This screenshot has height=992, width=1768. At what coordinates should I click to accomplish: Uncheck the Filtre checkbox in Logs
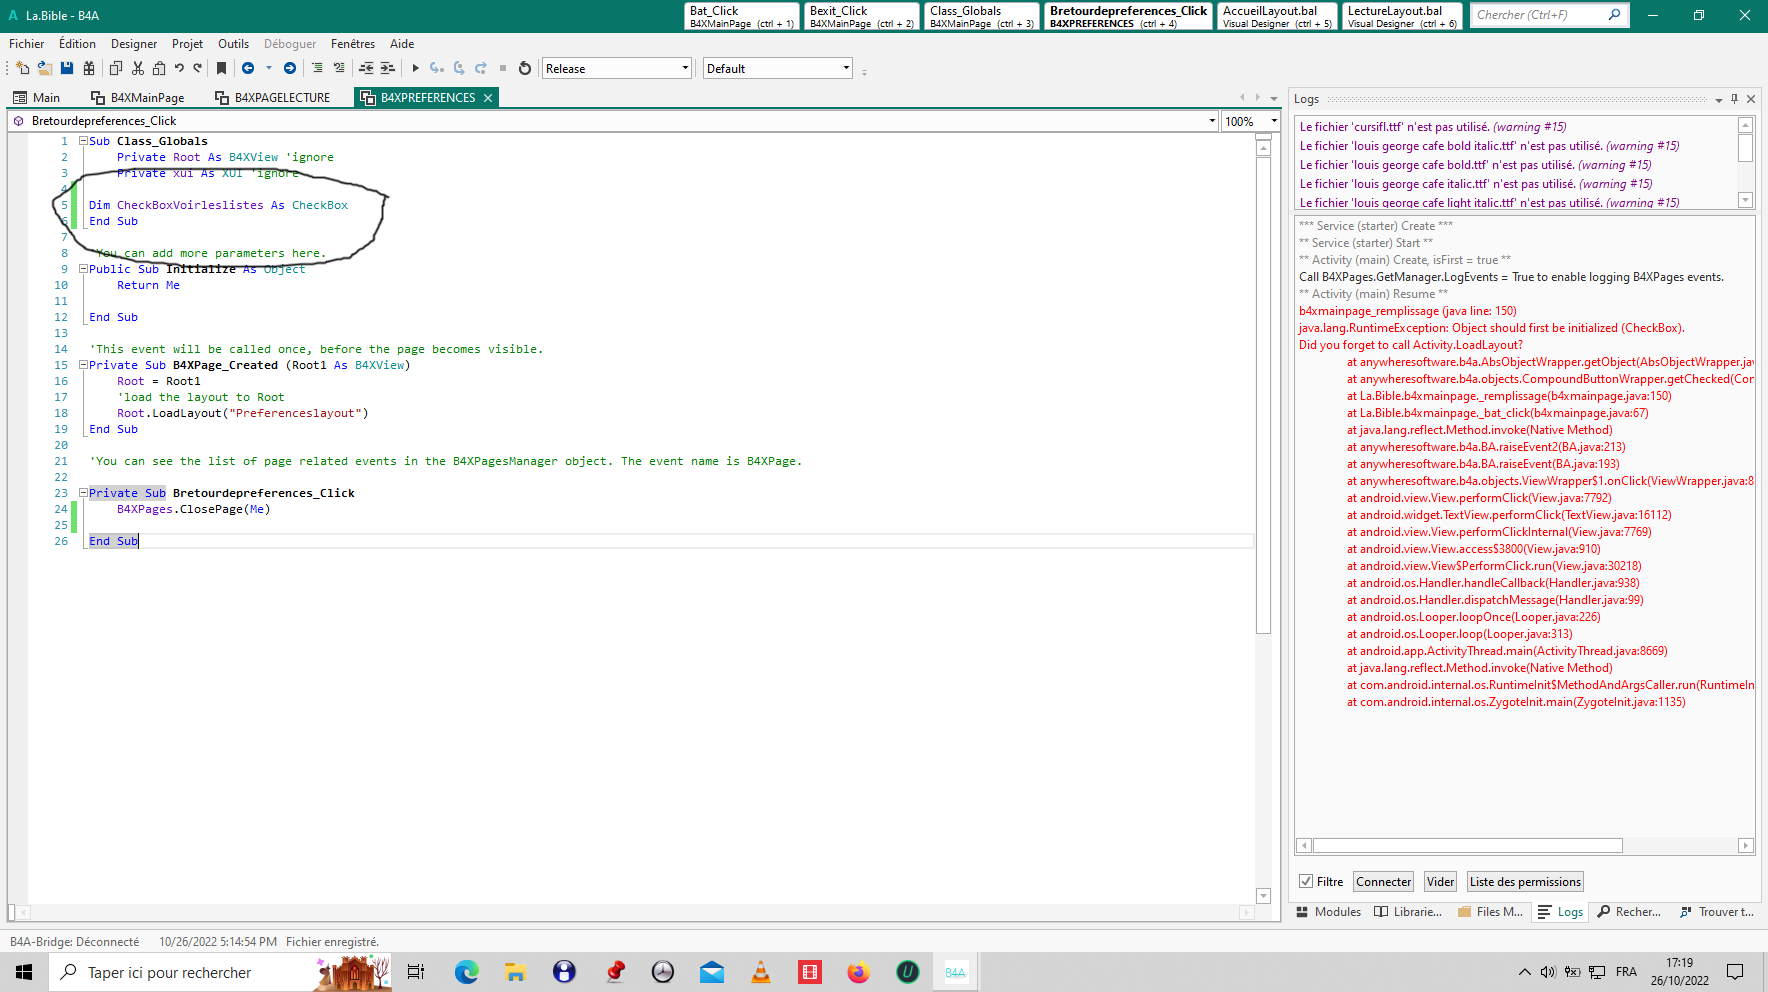click(1306, 881)
